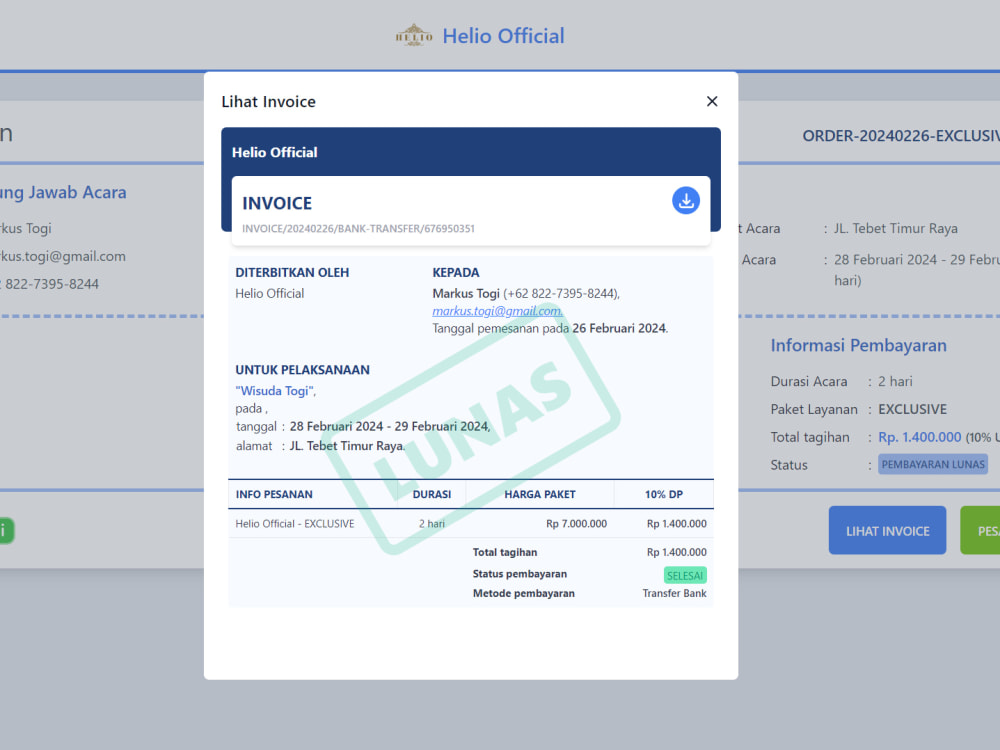The image size is (1000, 750).
Task: Click the green PESAN button on the right
Action: (x=983, y=530)
